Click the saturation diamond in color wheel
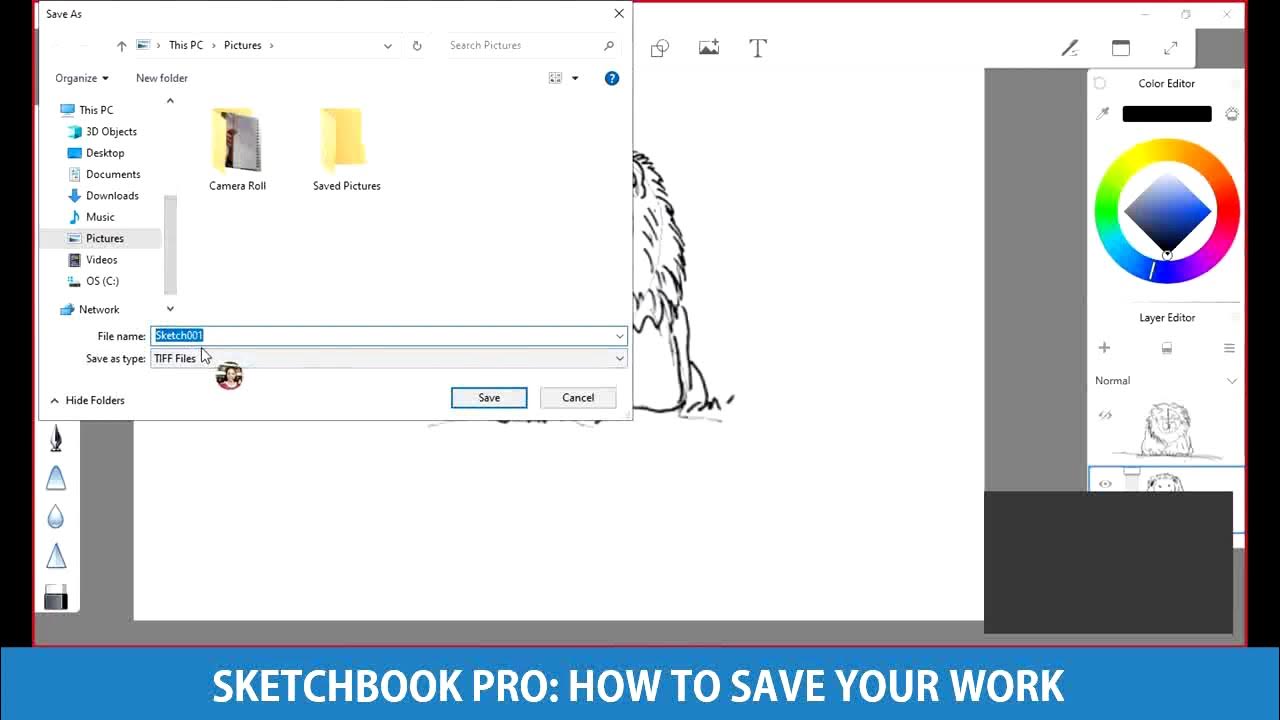This screenshot has height=720, width=1280. [x=1167, y=211]
